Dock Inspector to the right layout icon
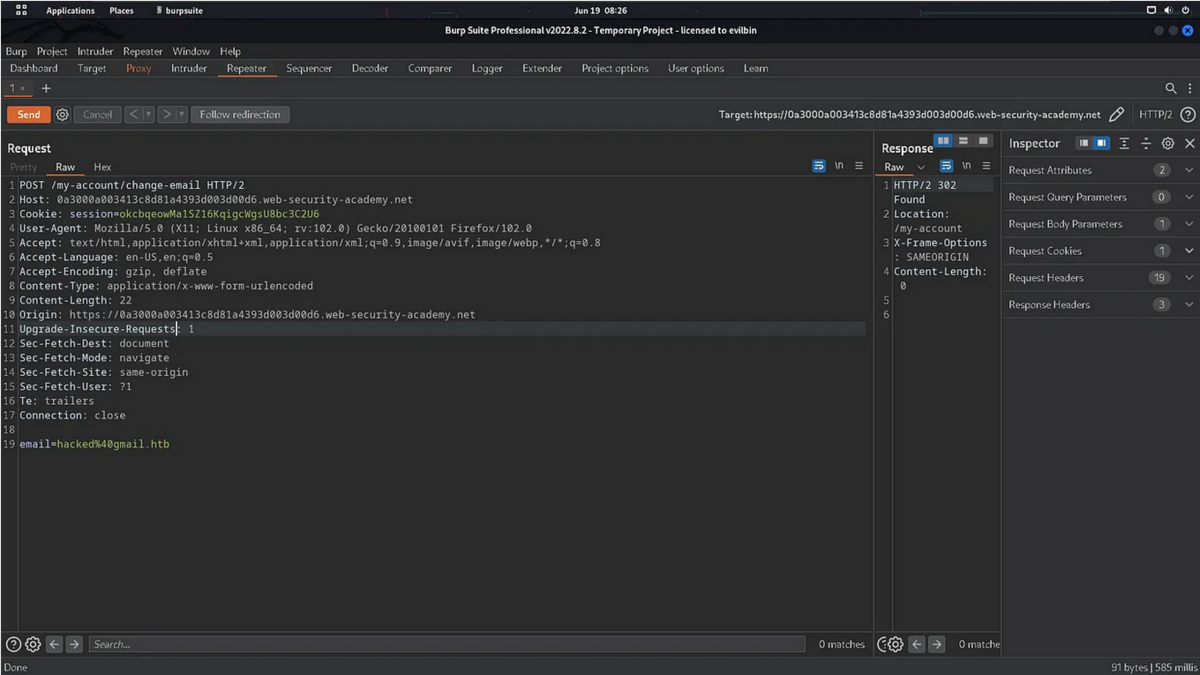 pyautogui.click(x=1101, y=144)
